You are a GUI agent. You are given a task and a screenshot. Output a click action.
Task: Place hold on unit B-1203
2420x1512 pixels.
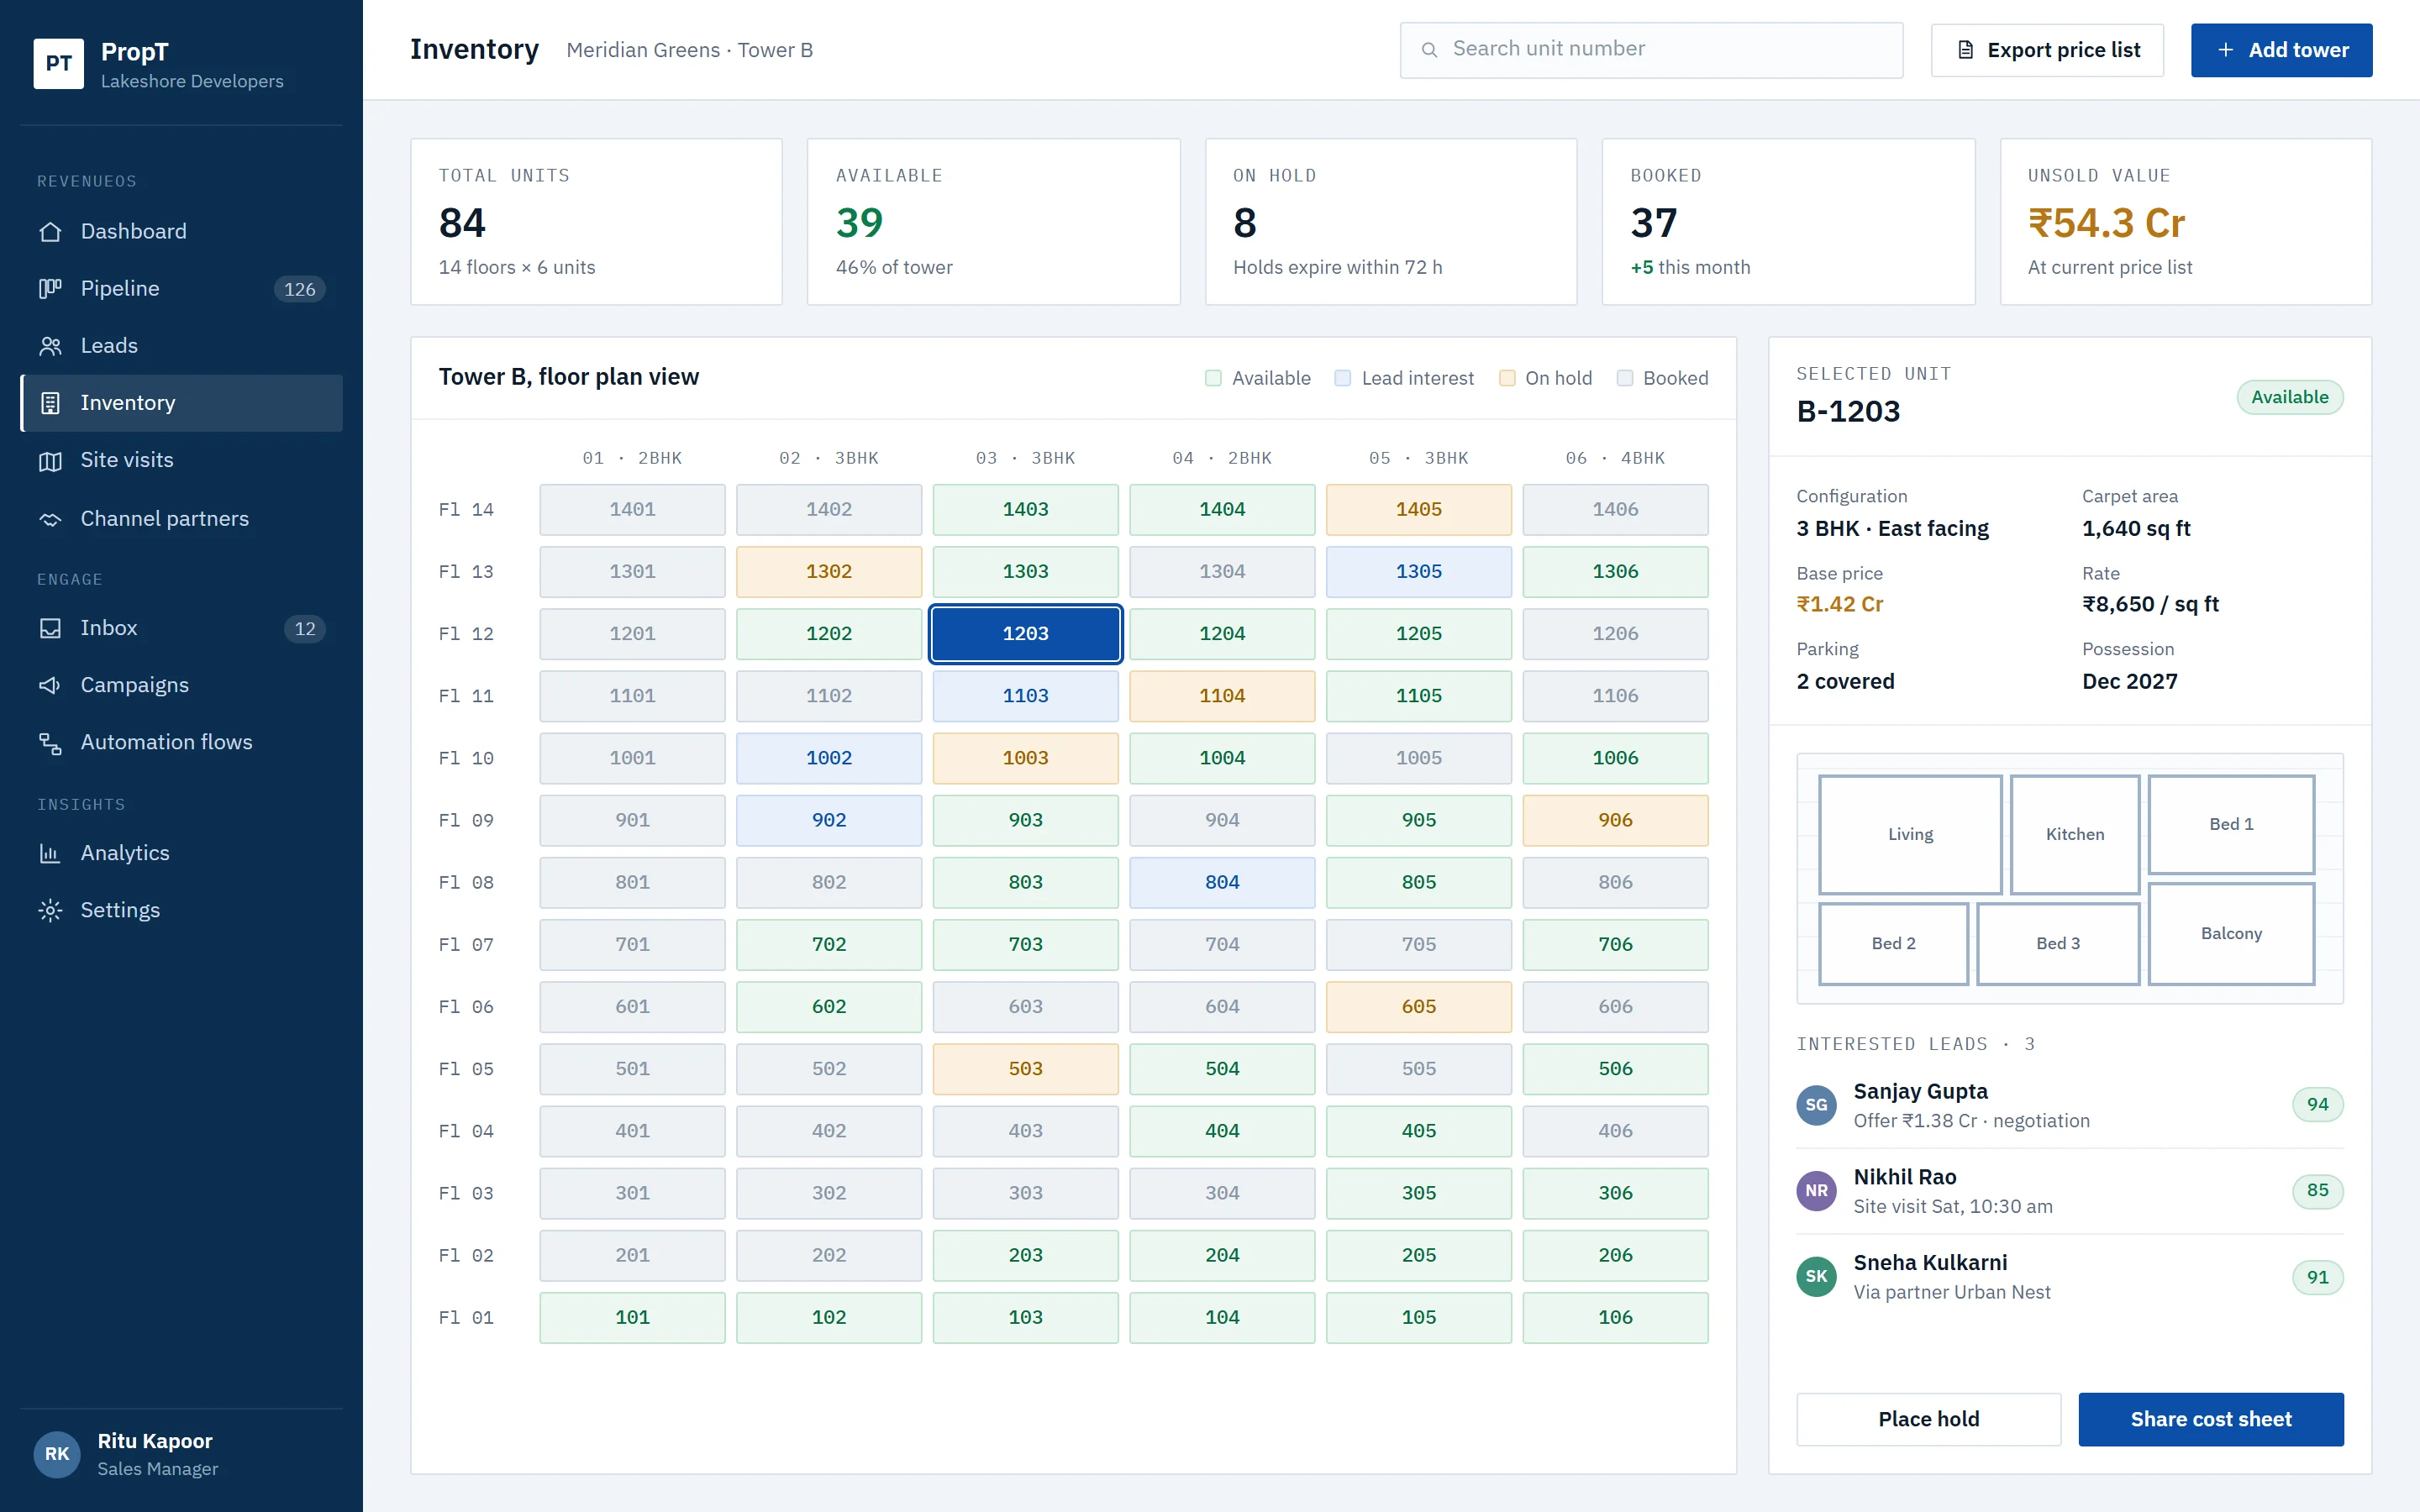[1928, 1419]
